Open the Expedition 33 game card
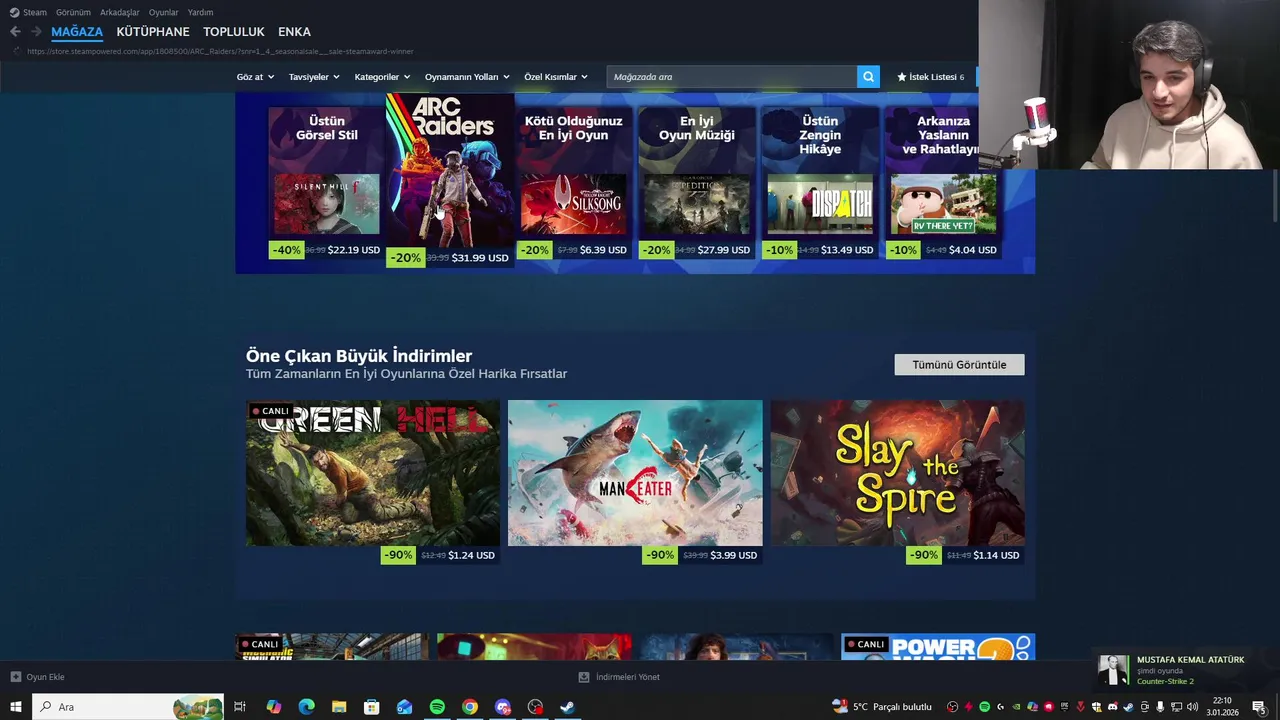The image size is (1280, 720). click(x=697, y=183)
